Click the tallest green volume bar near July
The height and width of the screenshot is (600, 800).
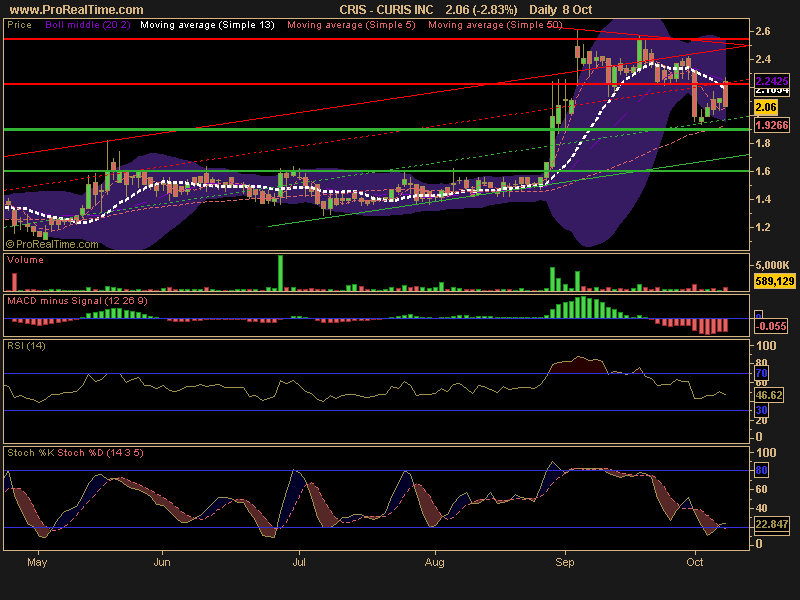click(280, 273)
